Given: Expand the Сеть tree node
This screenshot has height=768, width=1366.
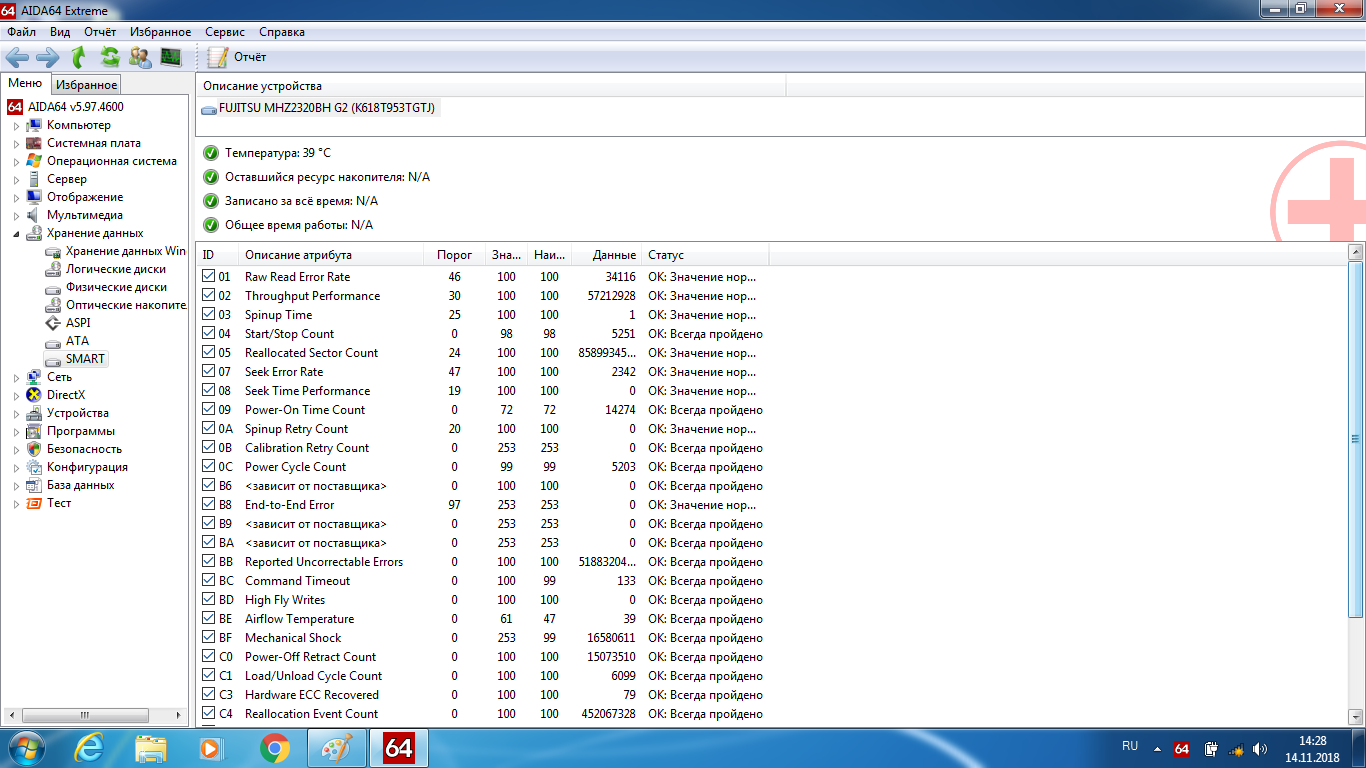Looking at the screenshot, I should pos(16,378).
